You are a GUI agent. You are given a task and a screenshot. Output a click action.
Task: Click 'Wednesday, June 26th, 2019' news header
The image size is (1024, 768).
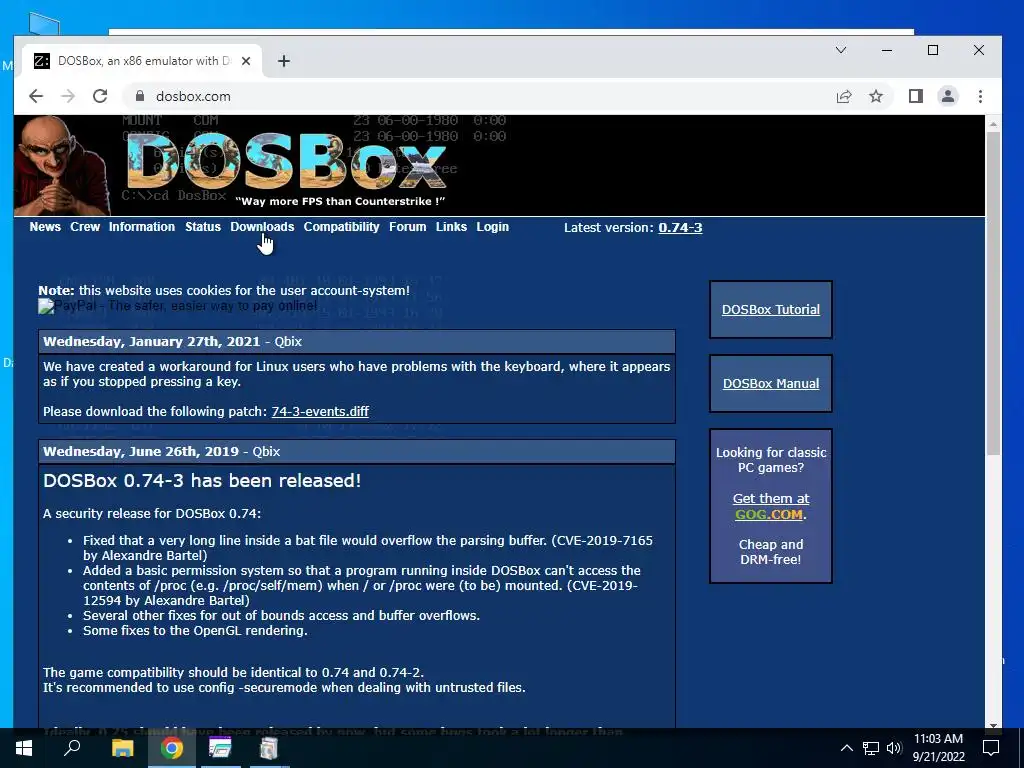click(357, 451)
